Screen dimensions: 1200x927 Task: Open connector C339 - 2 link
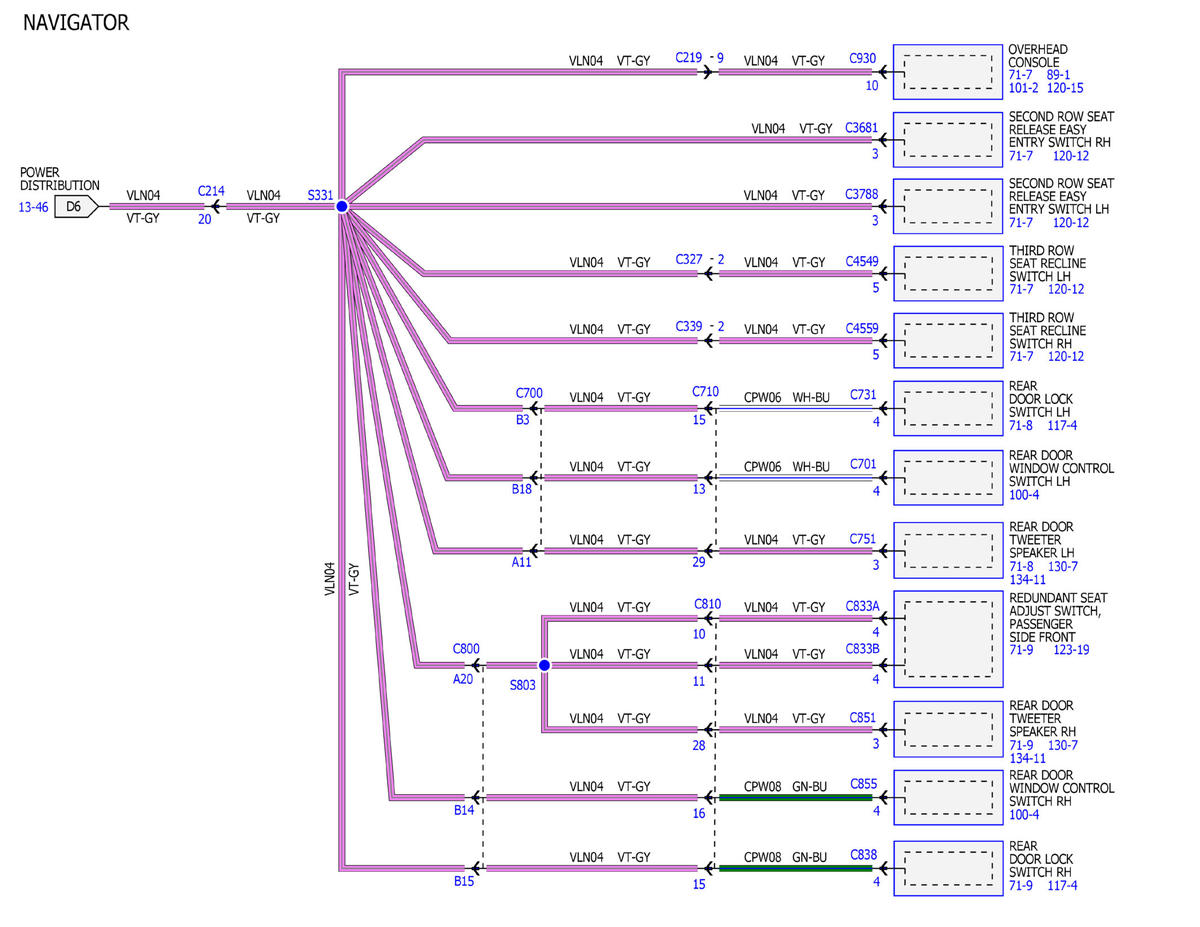coord(699,326)
